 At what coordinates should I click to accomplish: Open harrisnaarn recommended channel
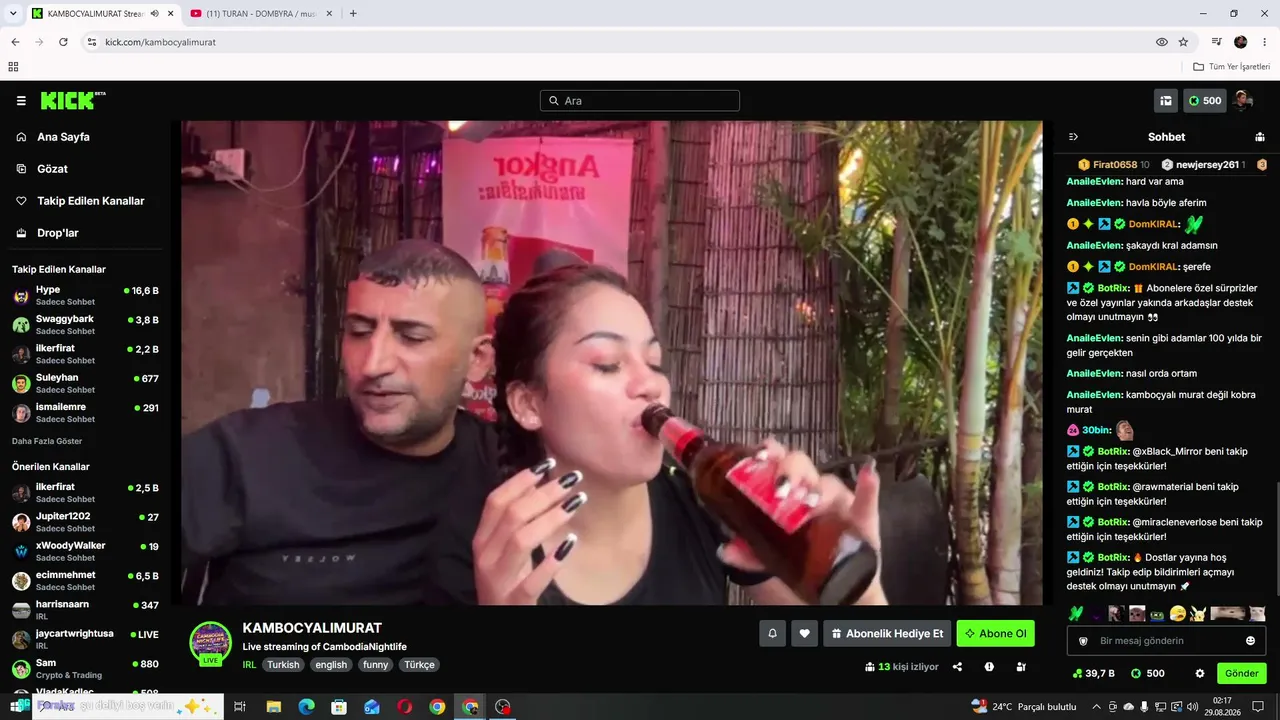coord(85,610)
